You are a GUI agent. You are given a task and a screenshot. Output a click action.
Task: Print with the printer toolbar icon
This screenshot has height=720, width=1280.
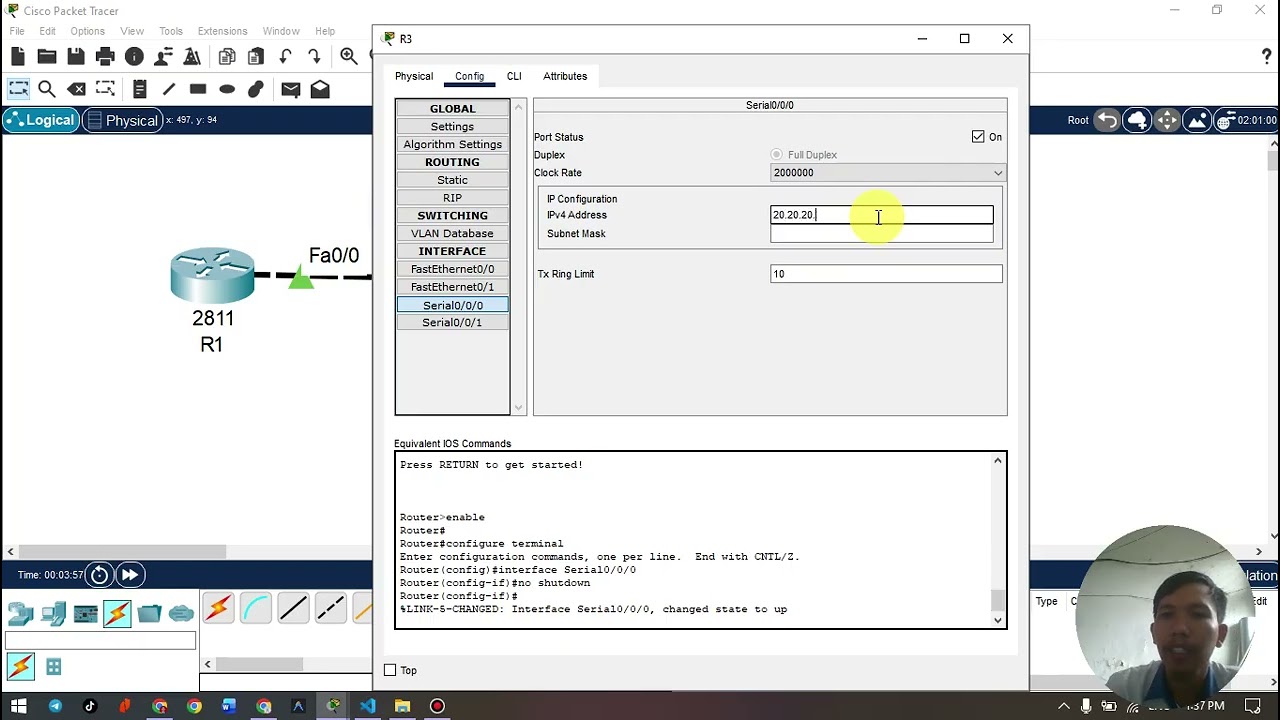[x=105, y=57]
